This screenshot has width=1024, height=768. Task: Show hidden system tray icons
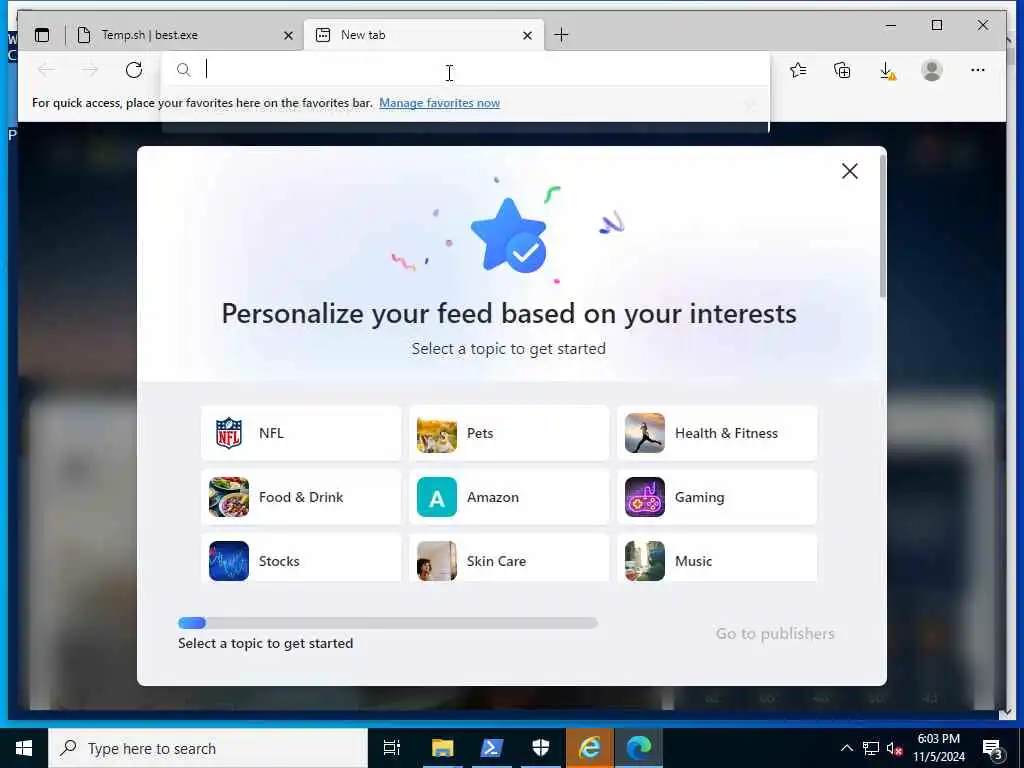(x=846, y=748)
